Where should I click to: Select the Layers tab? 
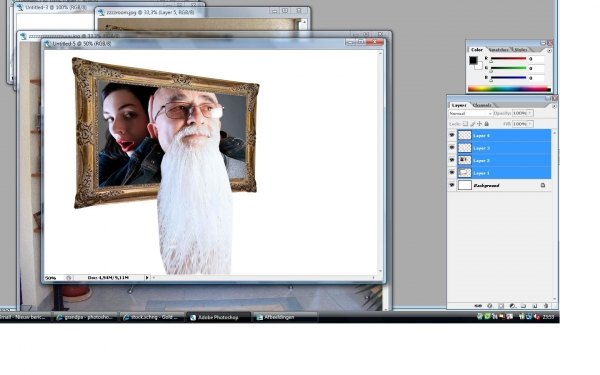(x=458, y=105)
